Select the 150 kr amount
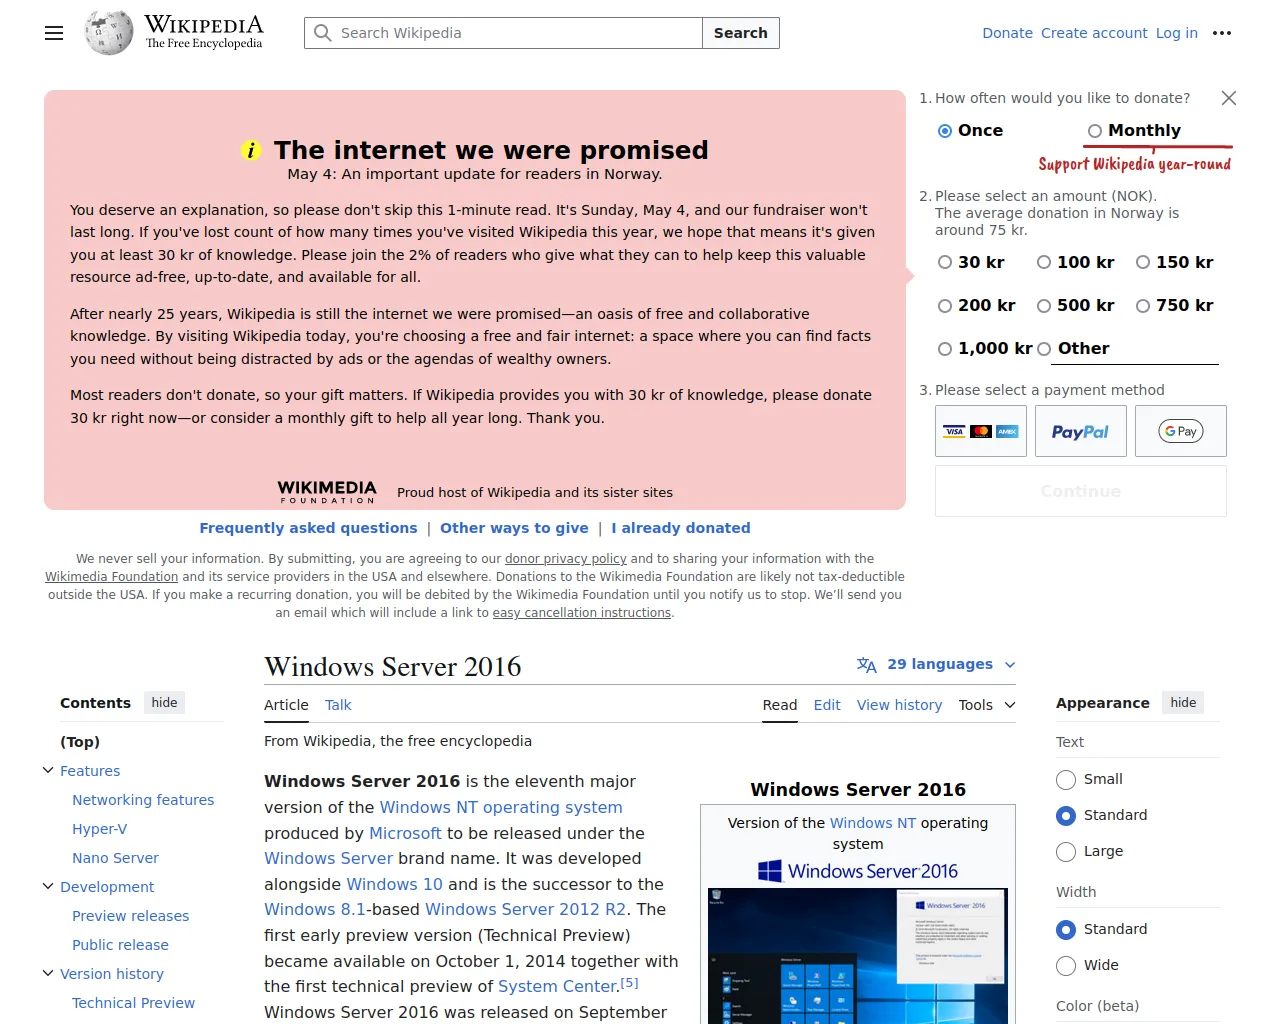 (x=1143, y=263)
